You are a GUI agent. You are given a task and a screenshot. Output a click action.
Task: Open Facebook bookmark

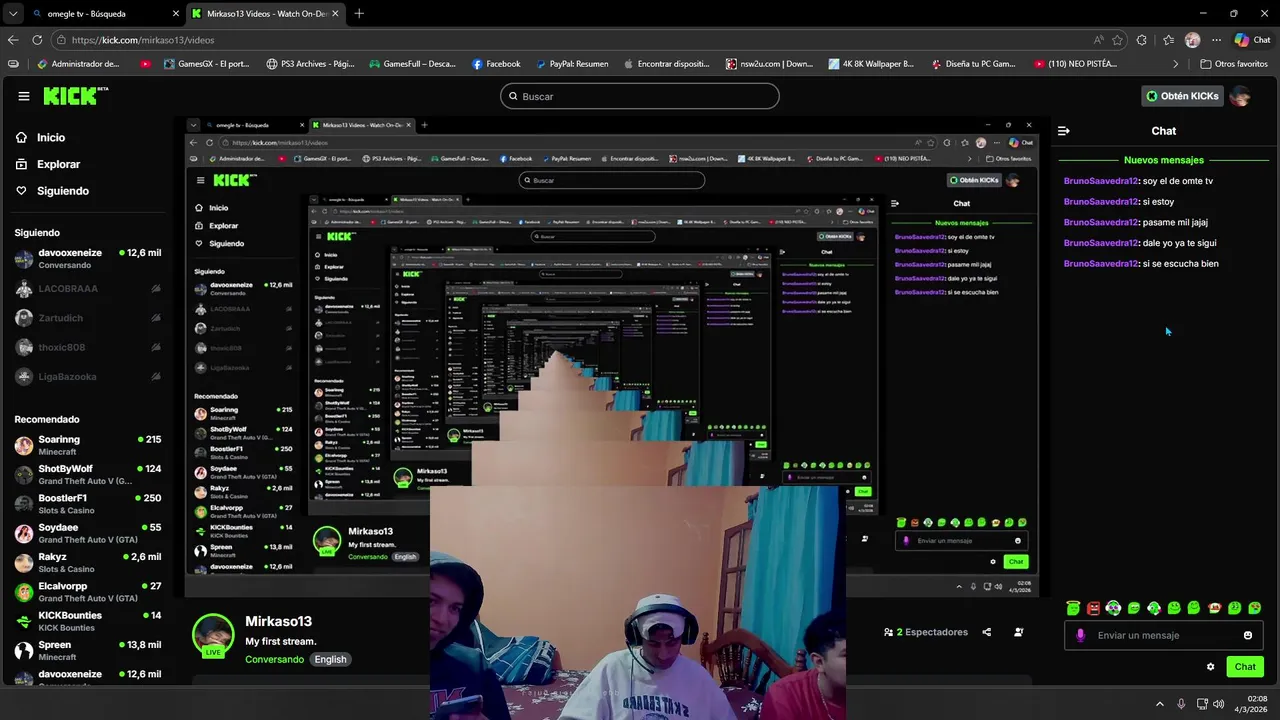click(496, 64)
